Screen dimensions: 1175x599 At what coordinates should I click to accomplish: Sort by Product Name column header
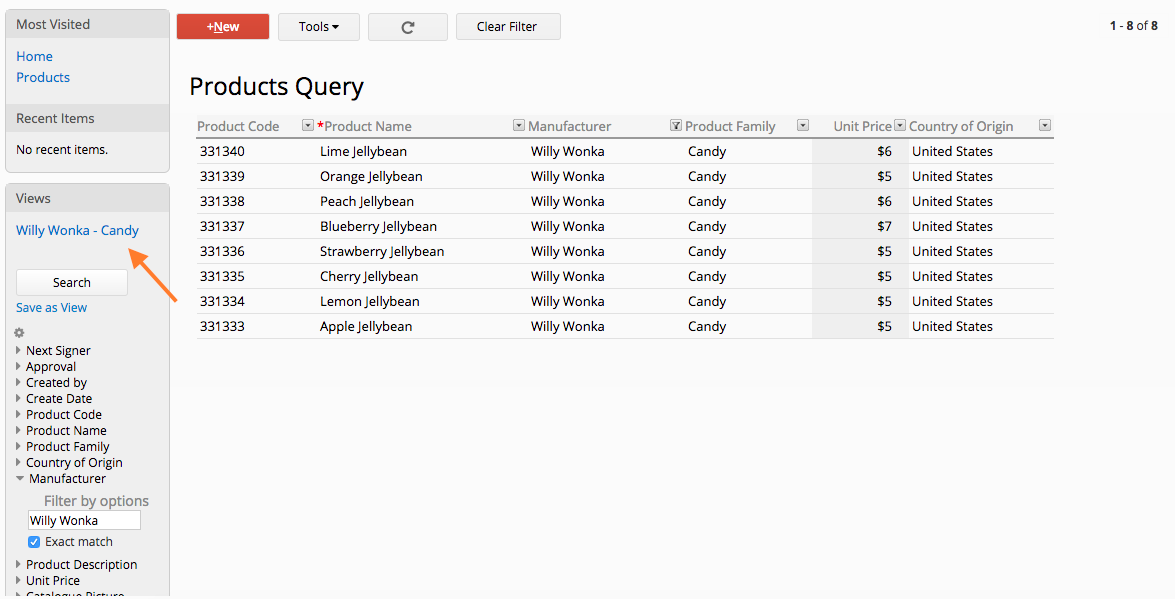click(368, 126)
